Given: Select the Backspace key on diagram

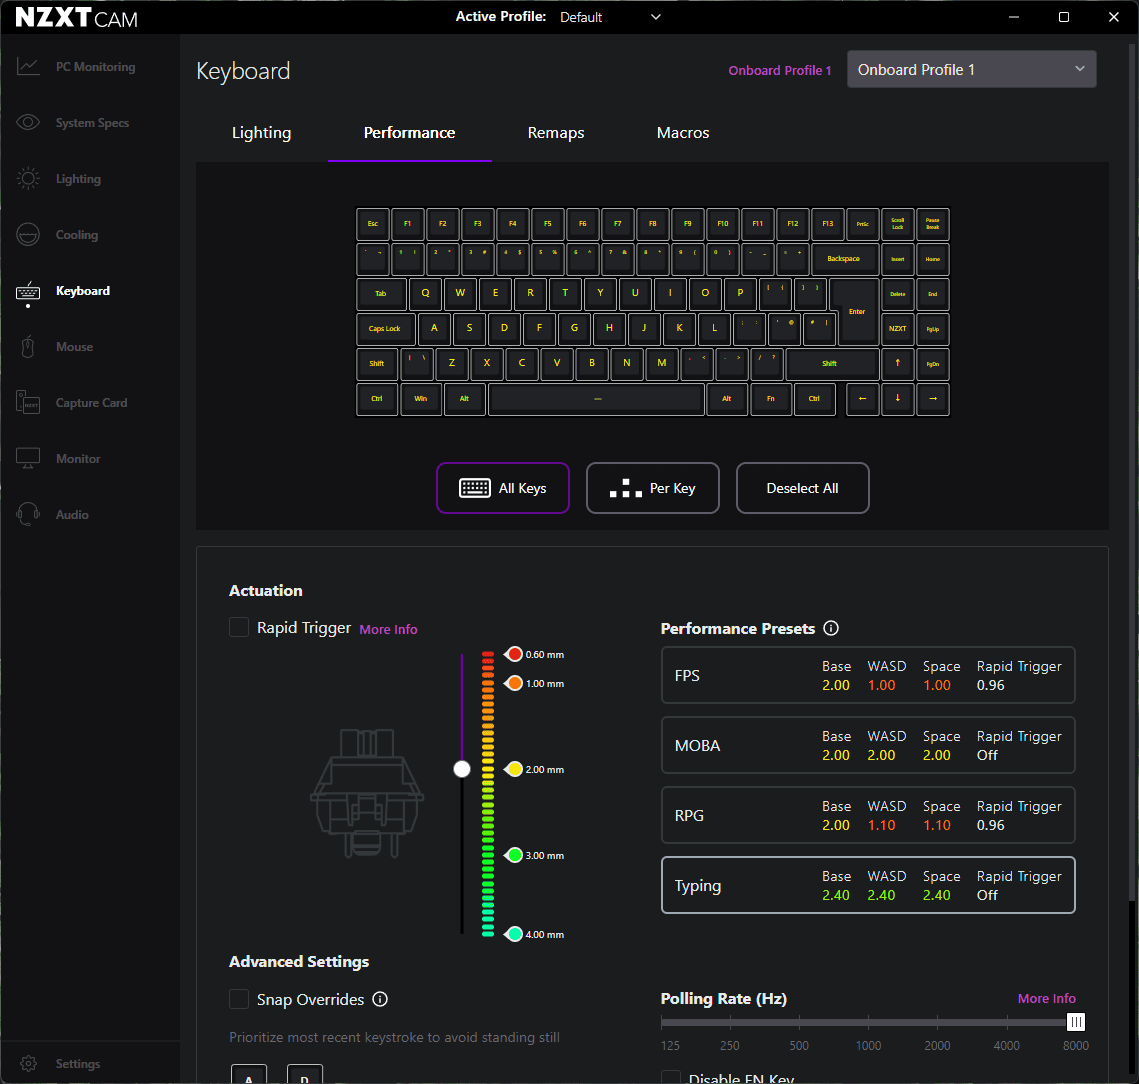Looking at the screenshot, I should [x=843, y=259].
